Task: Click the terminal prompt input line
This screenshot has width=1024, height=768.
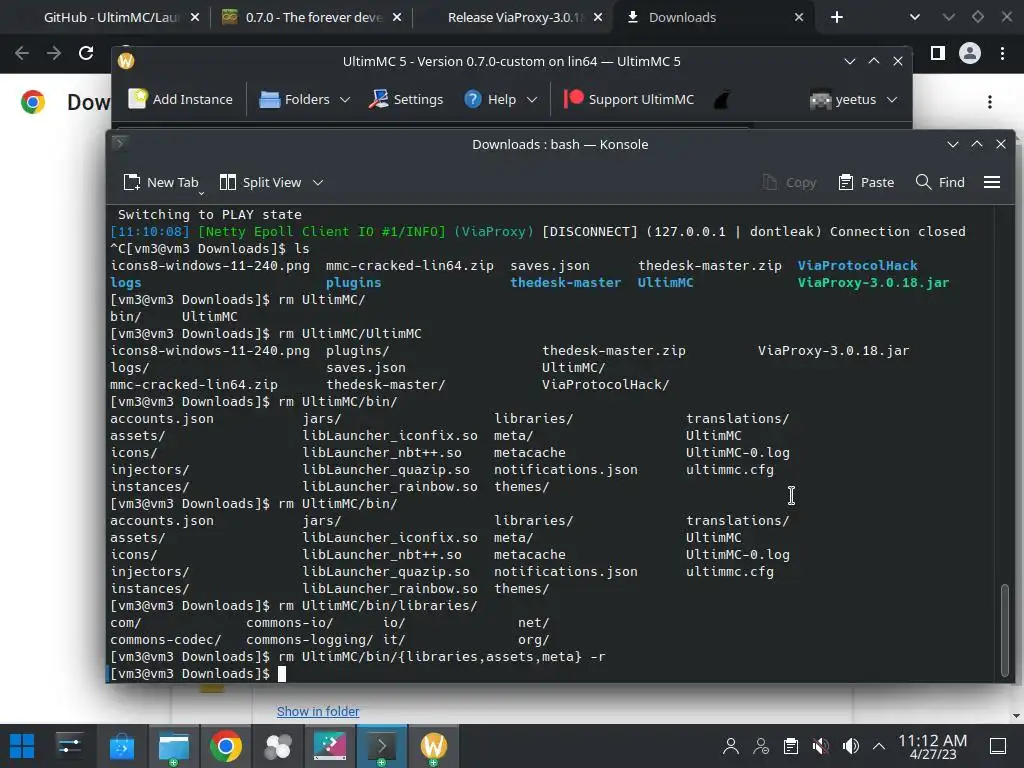Action: click(x=552, y=674)
